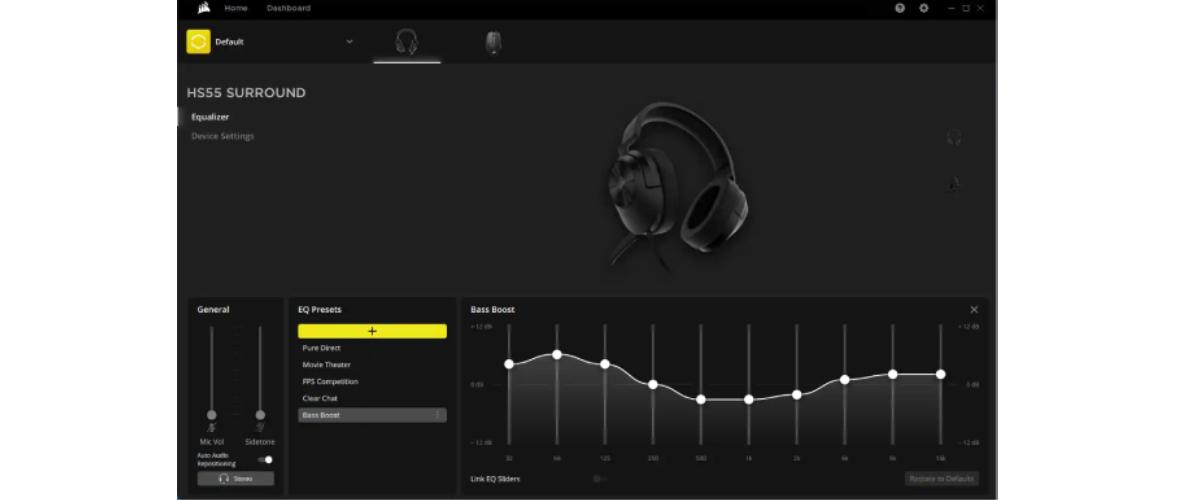
Task: Open Device Settings section
Action: pos(223,136)
